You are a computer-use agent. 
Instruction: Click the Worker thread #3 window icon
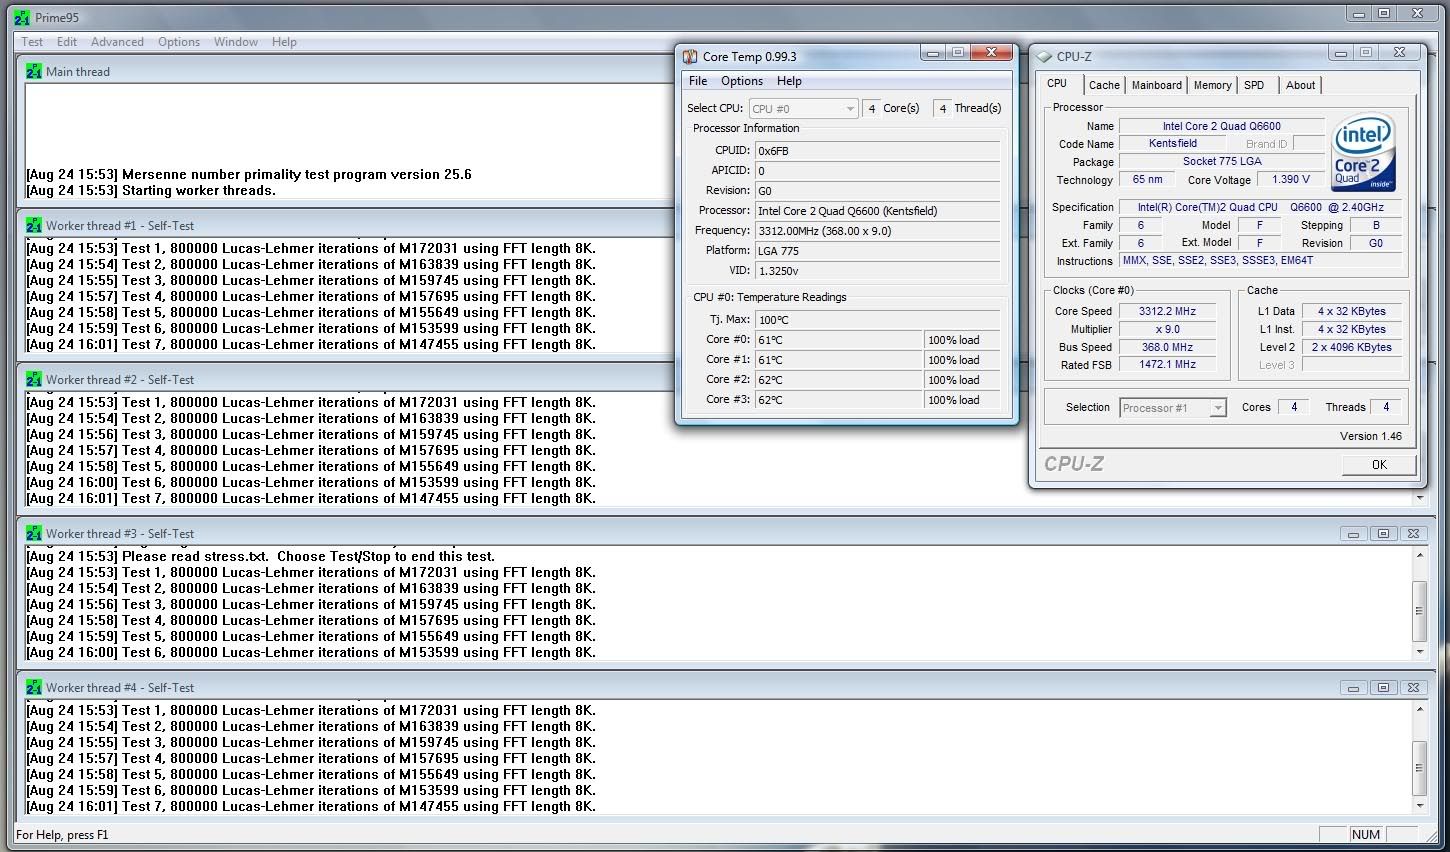pos(34,534)
